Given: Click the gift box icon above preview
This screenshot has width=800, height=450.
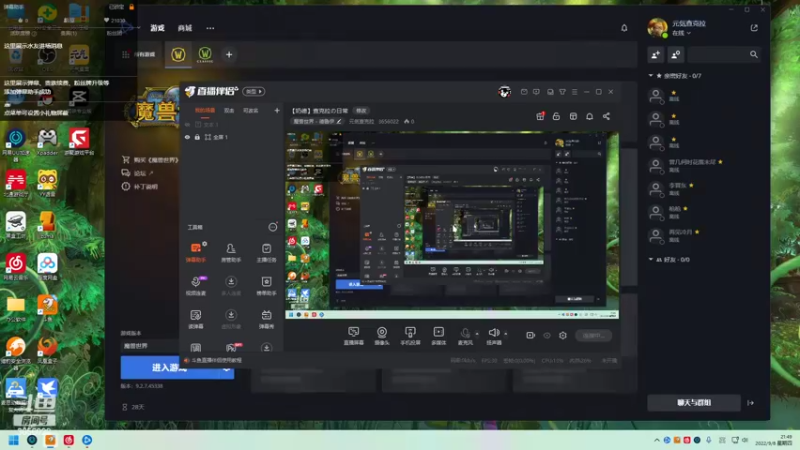Looking at the screenshot, I should point(540,116).
